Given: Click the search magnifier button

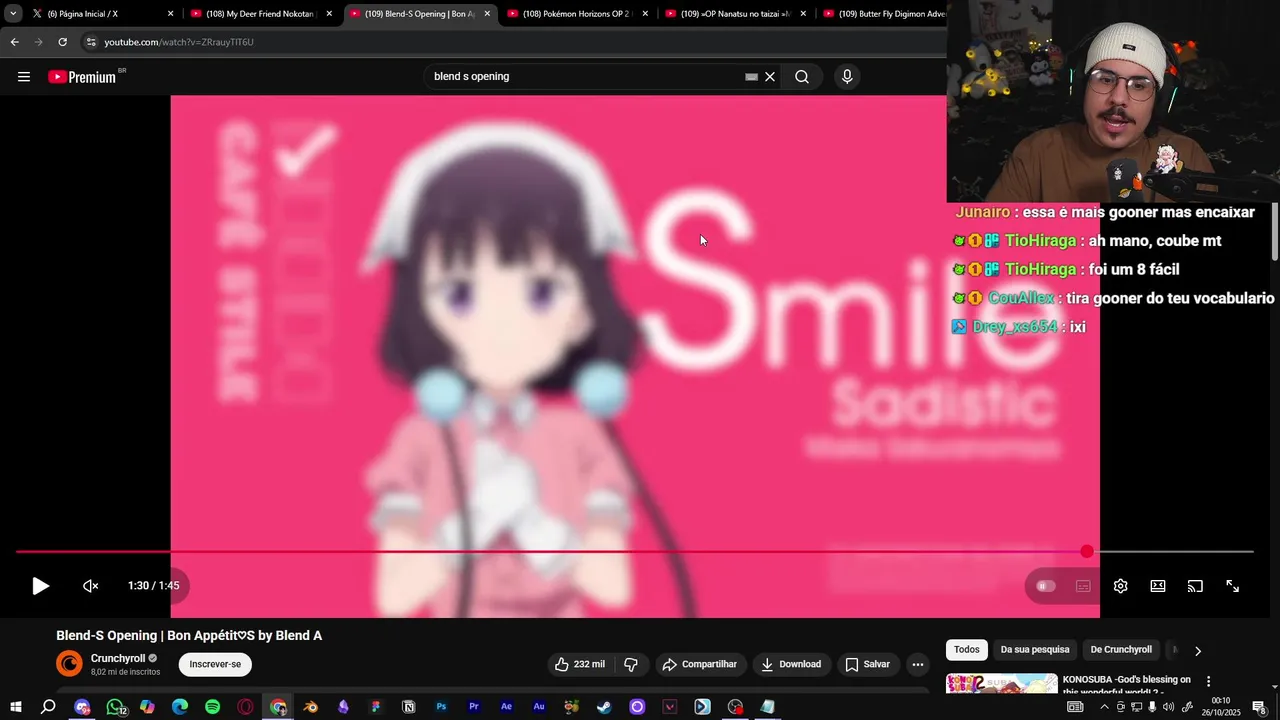Looking at the screenshot, I should 802,77.
